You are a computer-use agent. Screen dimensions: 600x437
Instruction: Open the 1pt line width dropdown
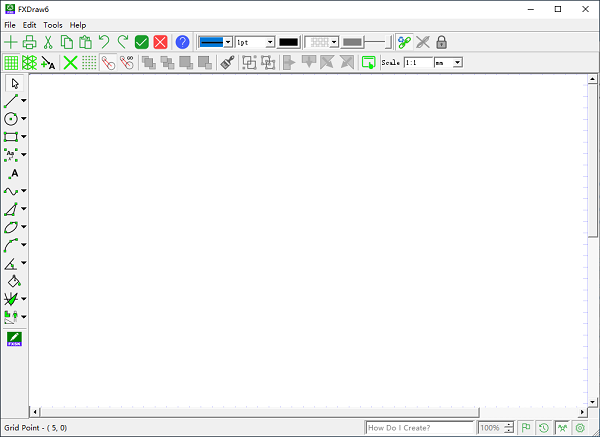coord(270,42)
